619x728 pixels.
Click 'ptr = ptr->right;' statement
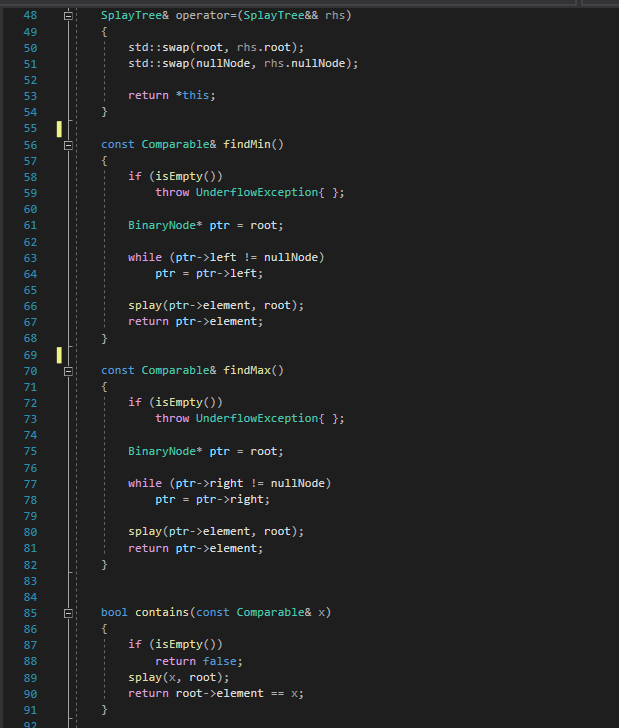[x=212, y=500]
